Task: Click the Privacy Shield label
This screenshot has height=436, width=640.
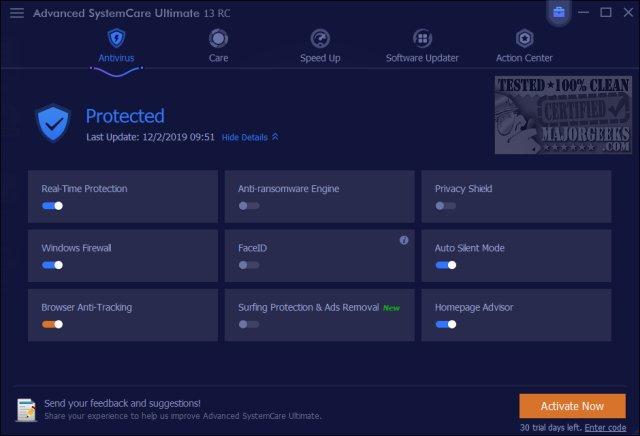Action: (463, 189)
